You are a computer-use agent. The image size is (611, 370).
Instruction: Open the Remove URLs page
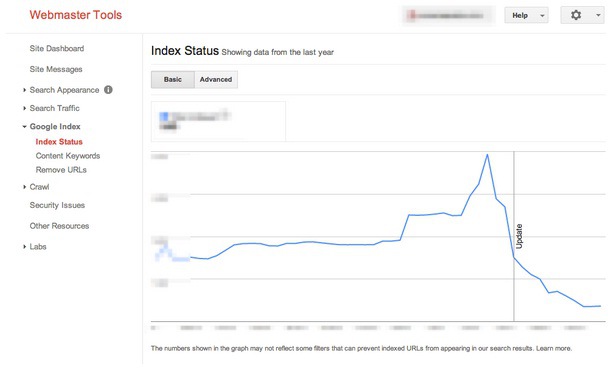coord(61,170)
